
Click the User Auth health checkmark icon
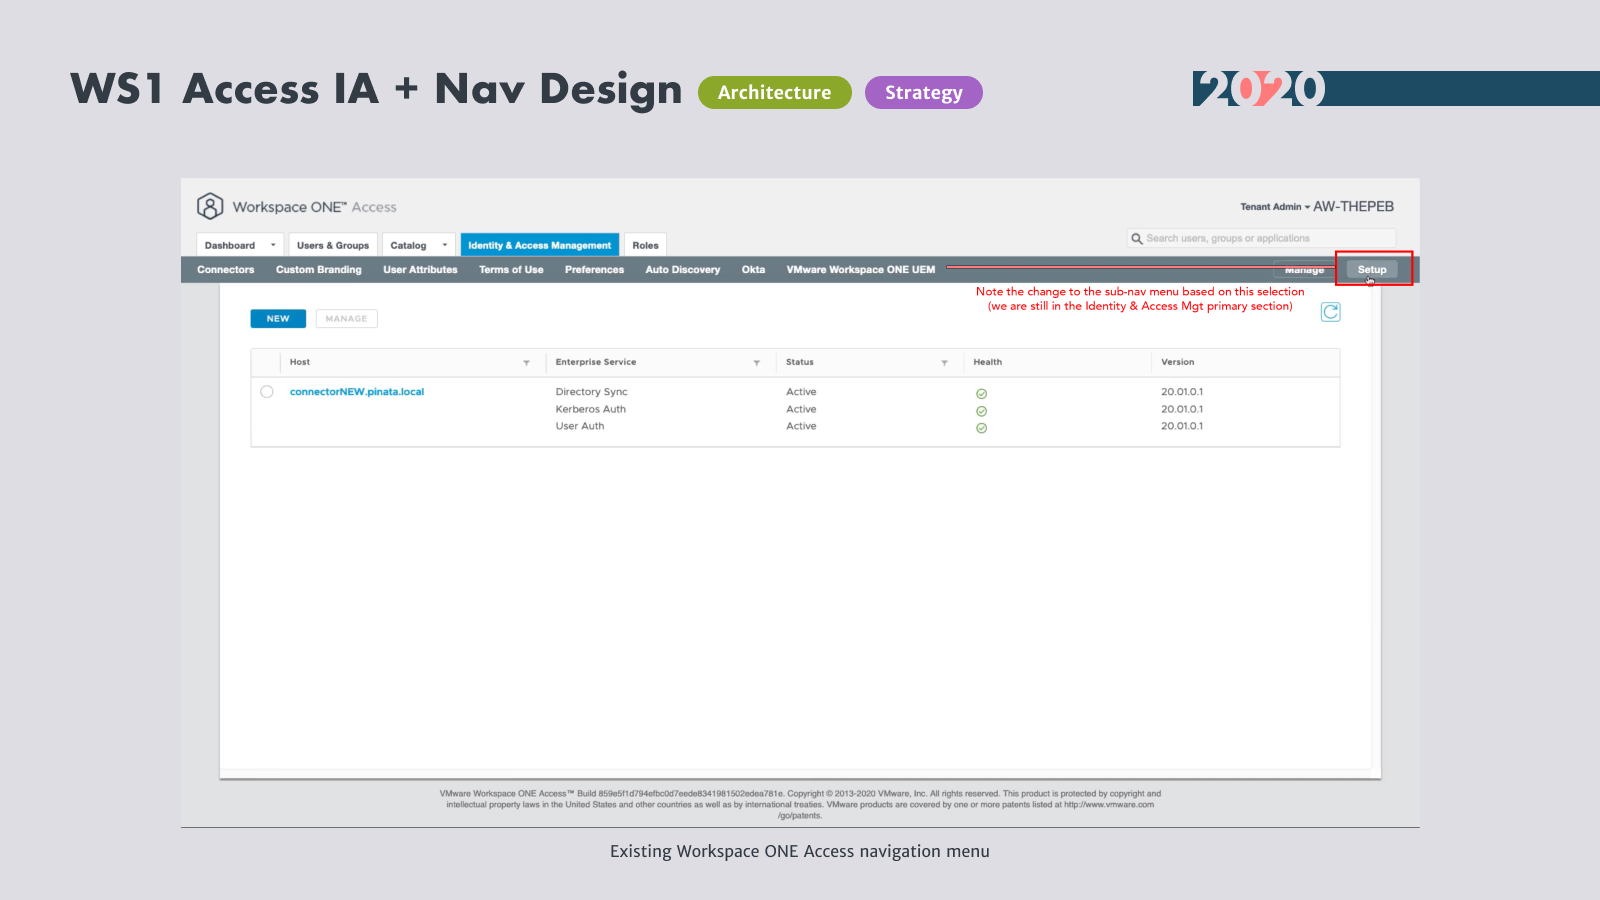[981, 428]
